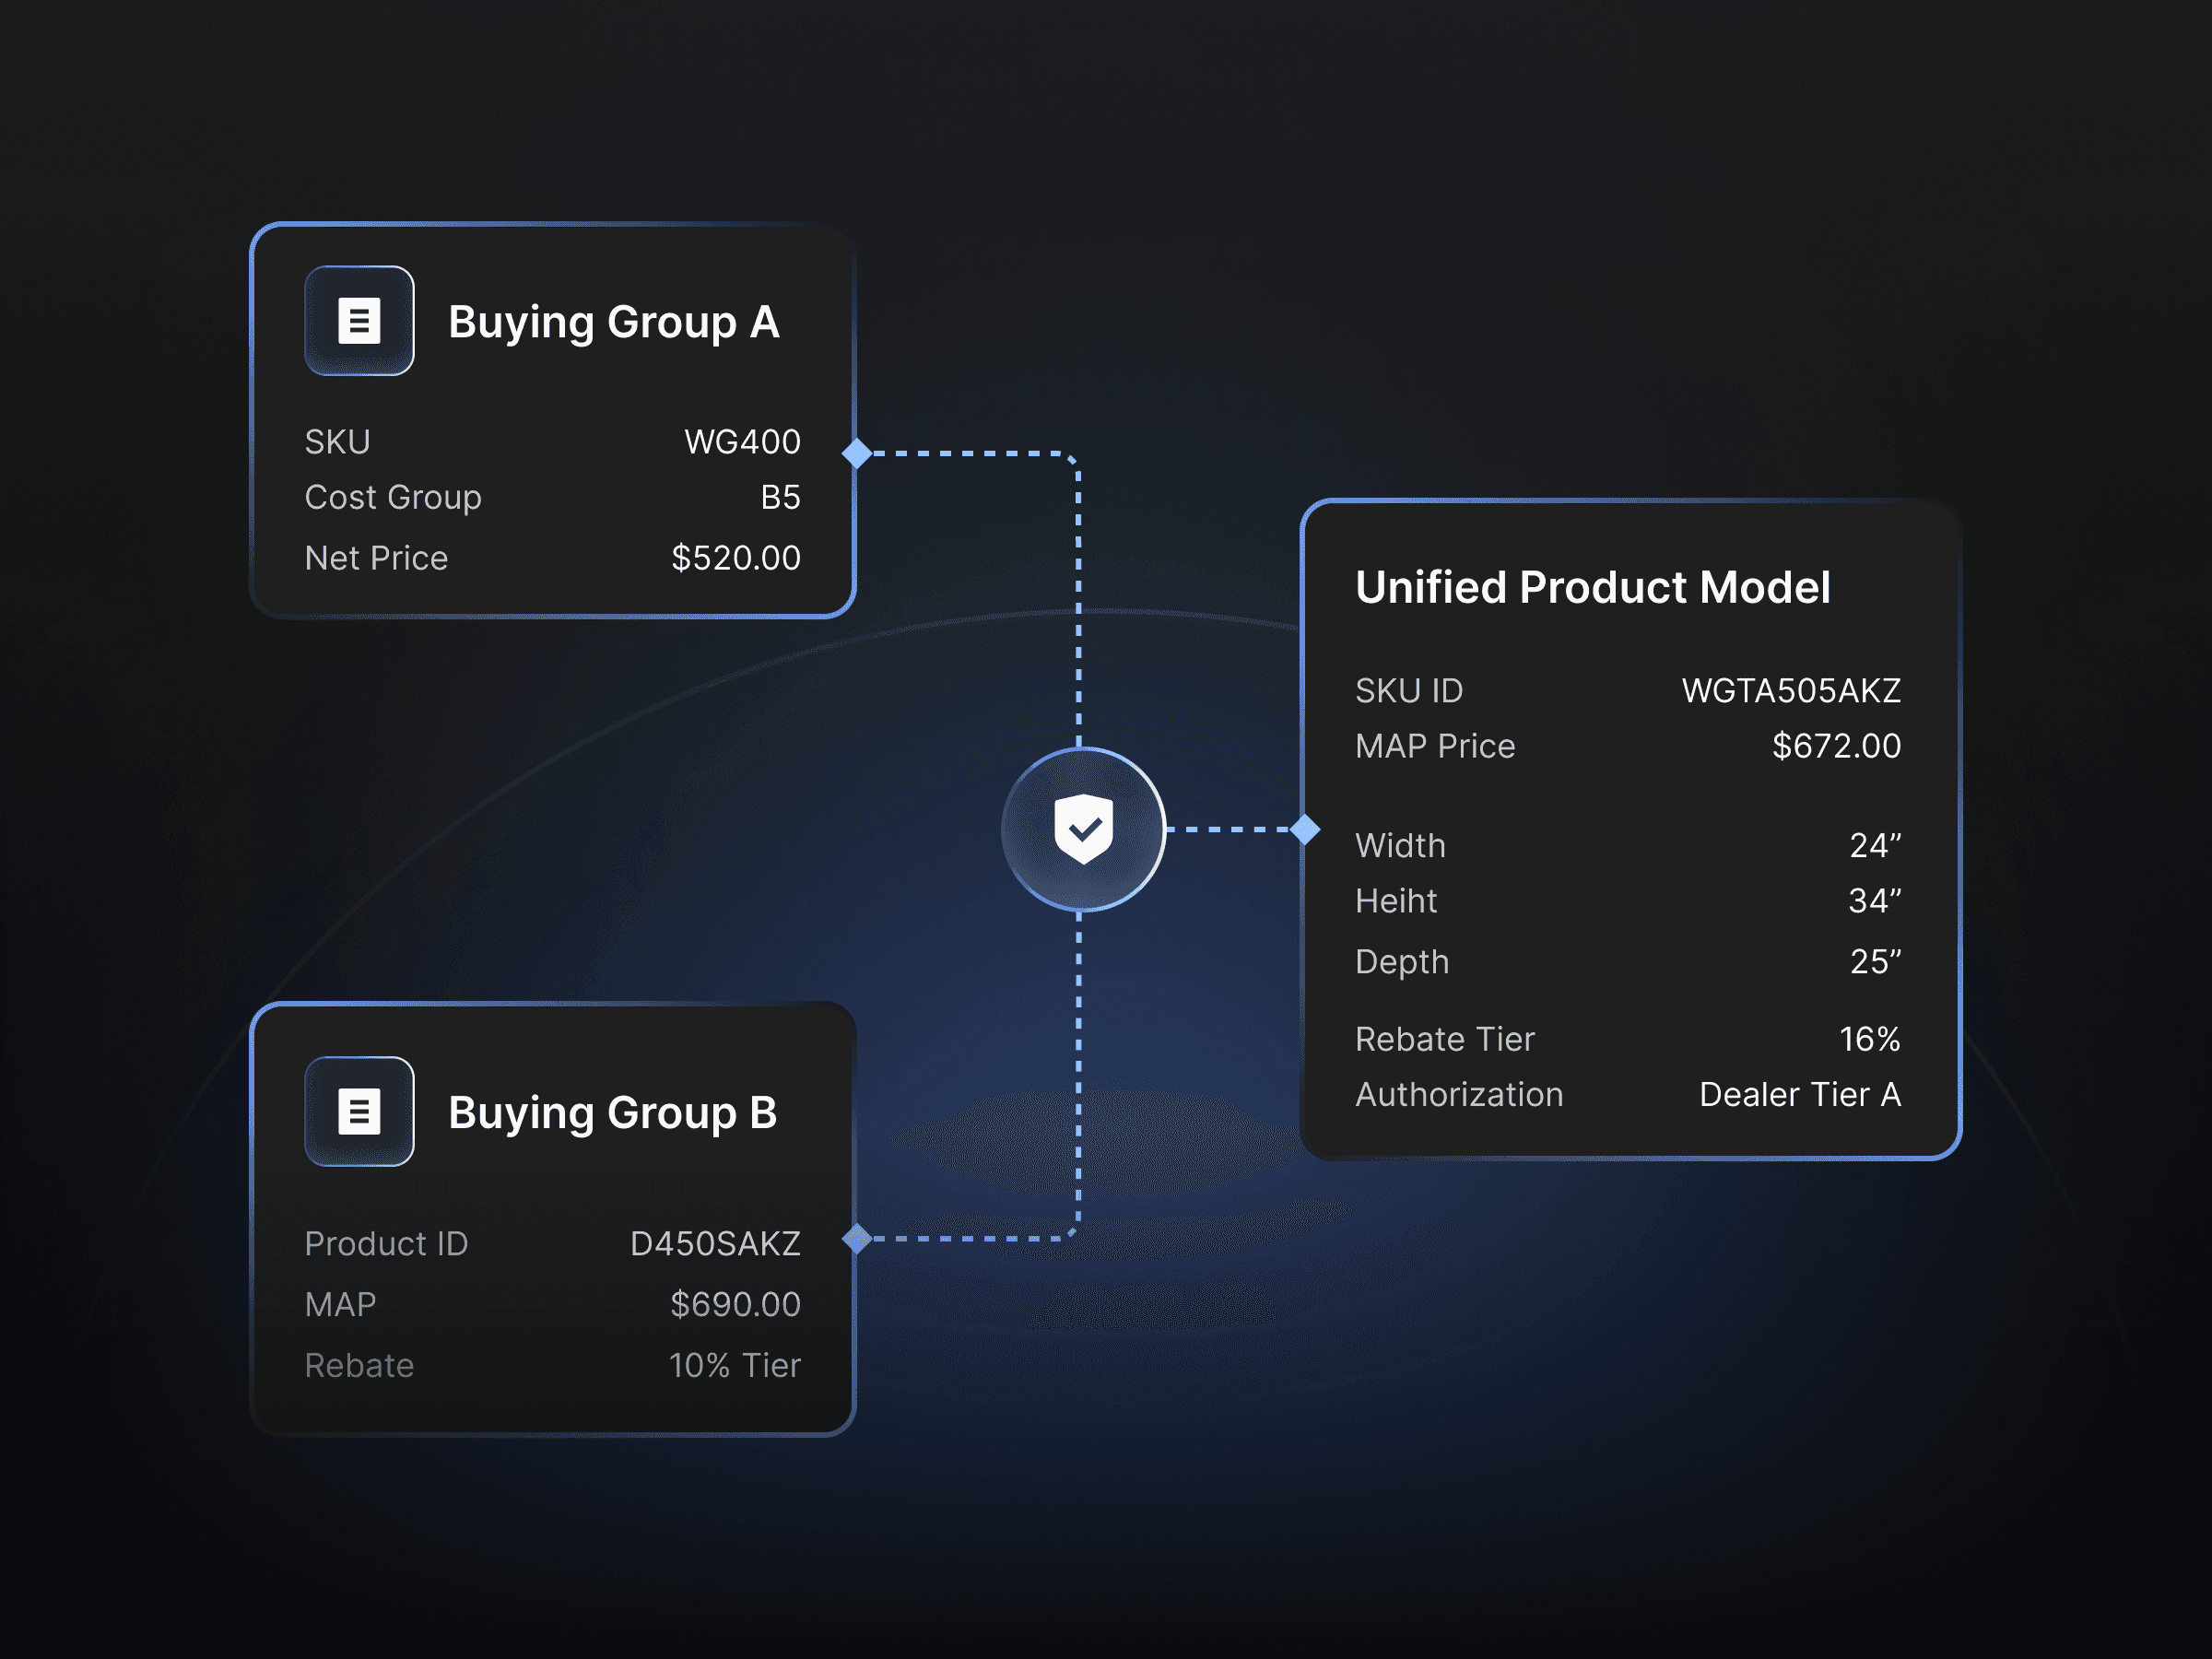Click the Buying Group A document icon

click(x=359, y=321)
